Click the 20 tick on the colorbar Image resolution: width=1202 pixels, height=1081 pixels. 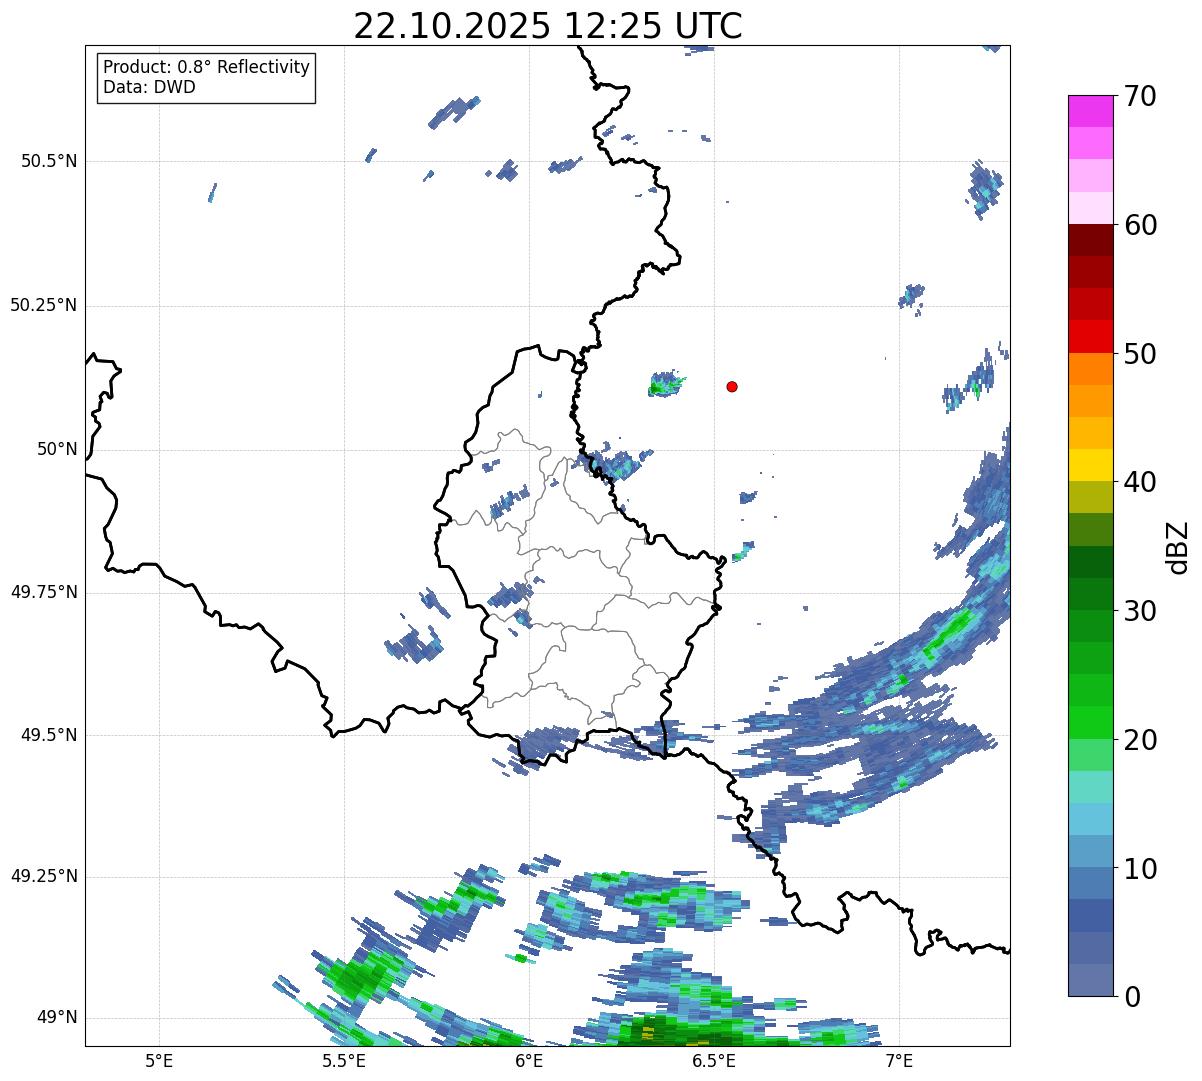(1140, 740)
